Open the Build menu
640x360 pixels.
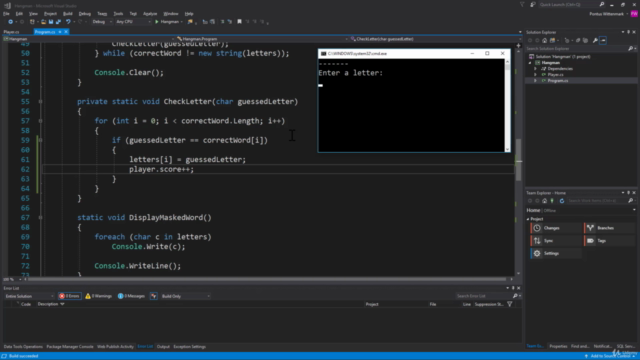68,13
